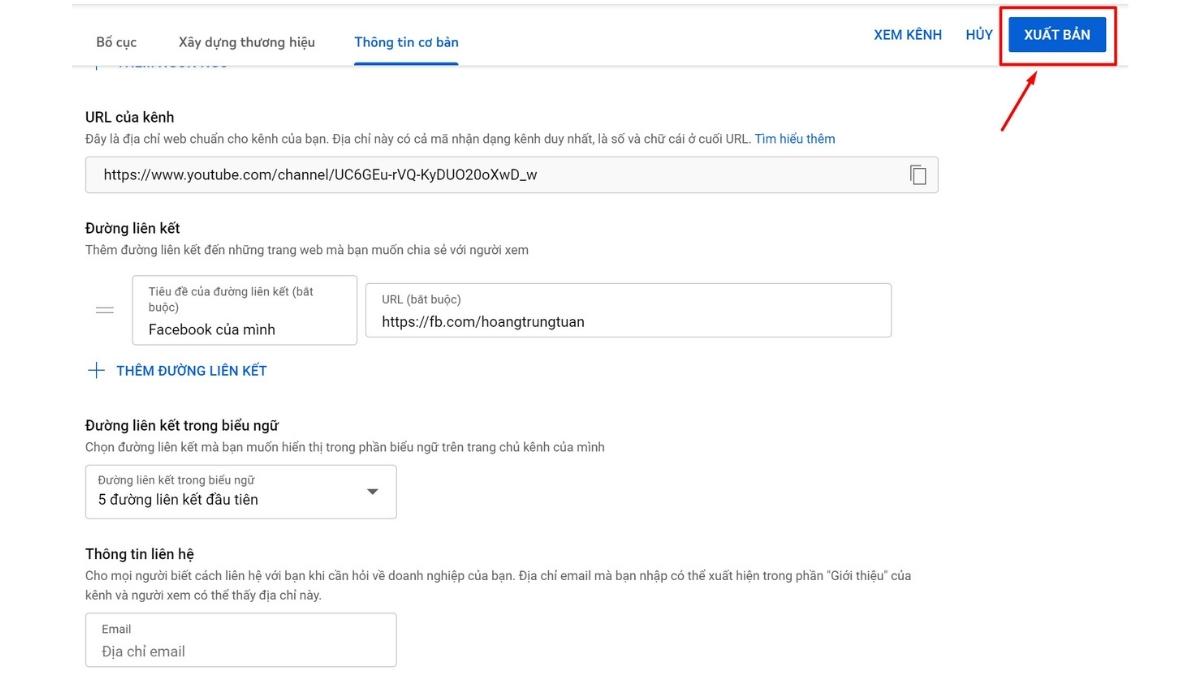Follow the Tìm hiểu thêm link
Image resolution: width=1200 pixels, height=675 pixels.
[794, 139]
